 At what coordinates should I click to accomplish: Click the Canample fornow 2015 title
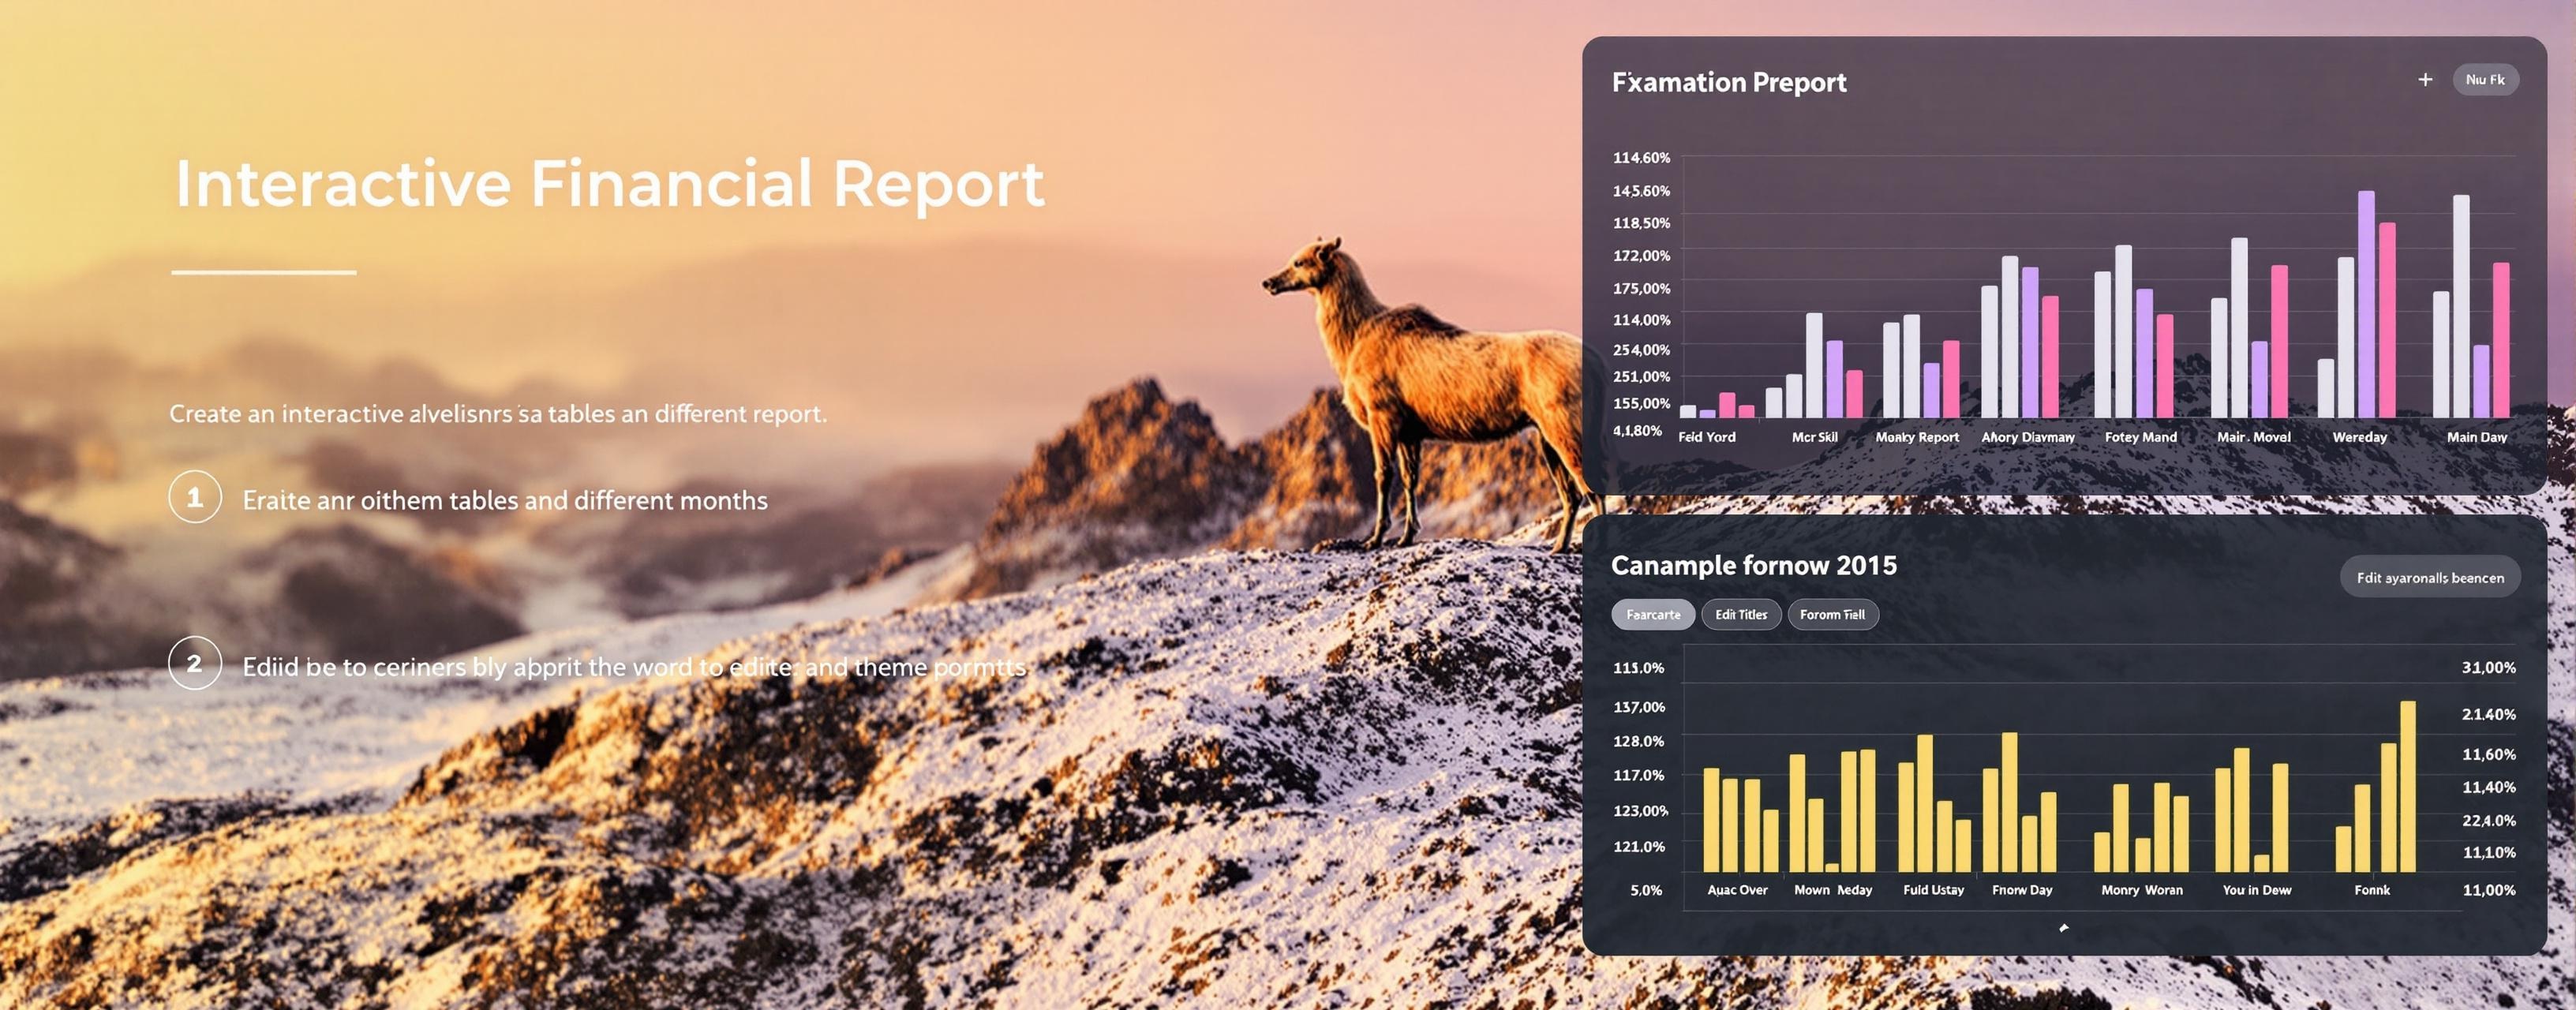coord(1753,565)
